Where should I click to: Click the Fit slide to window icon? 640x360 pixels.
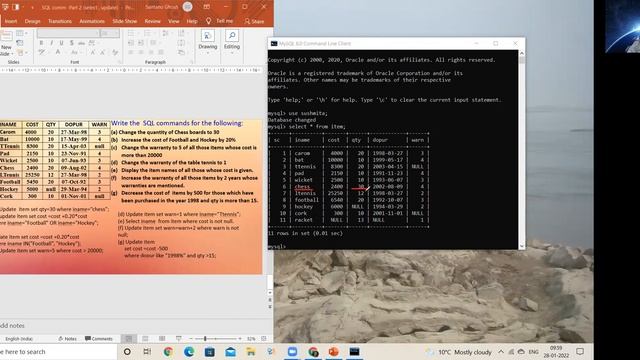(x=264, y=339)
